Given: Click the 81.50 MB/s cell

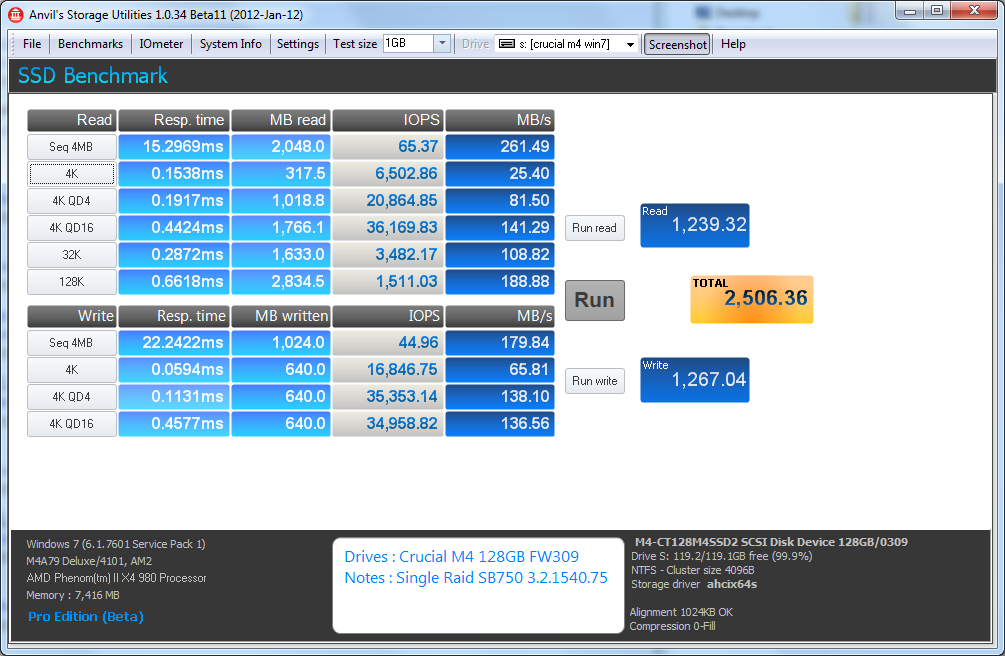Looking at the screenshot, I should (500, 201).
